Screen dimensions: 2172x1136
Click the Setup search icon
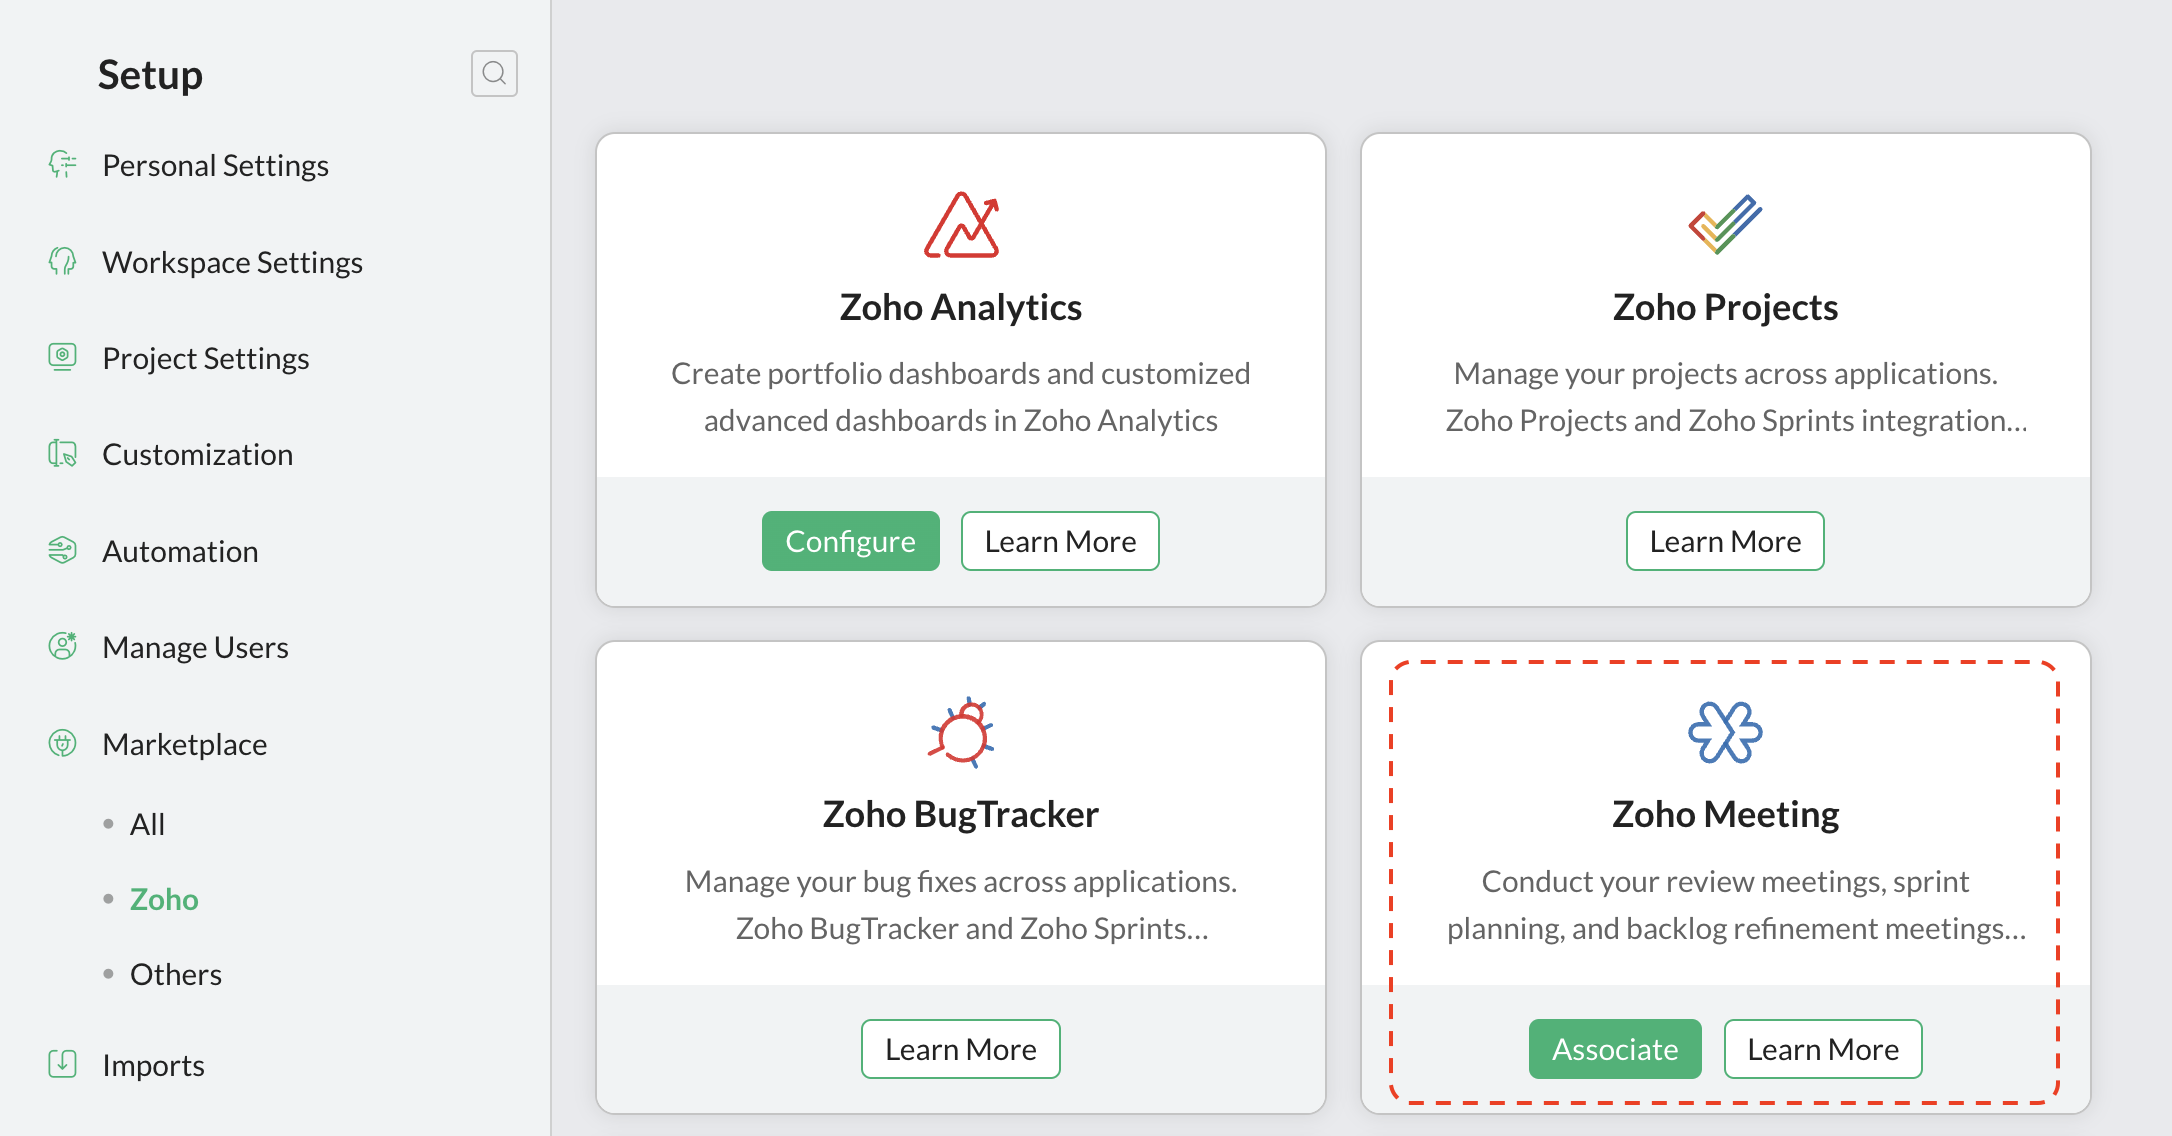[x=494, y=73]
